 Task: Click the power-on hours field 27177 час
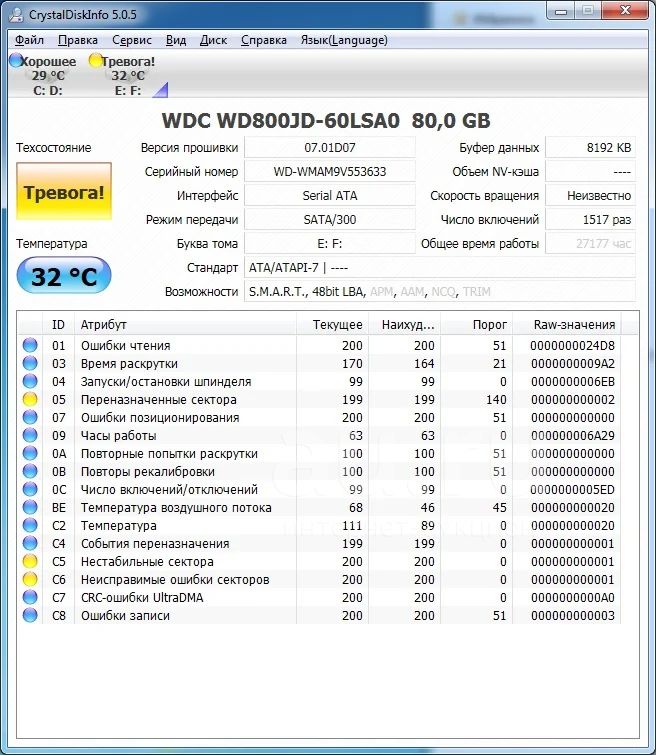pyautogui.click(x=590, y=244)
